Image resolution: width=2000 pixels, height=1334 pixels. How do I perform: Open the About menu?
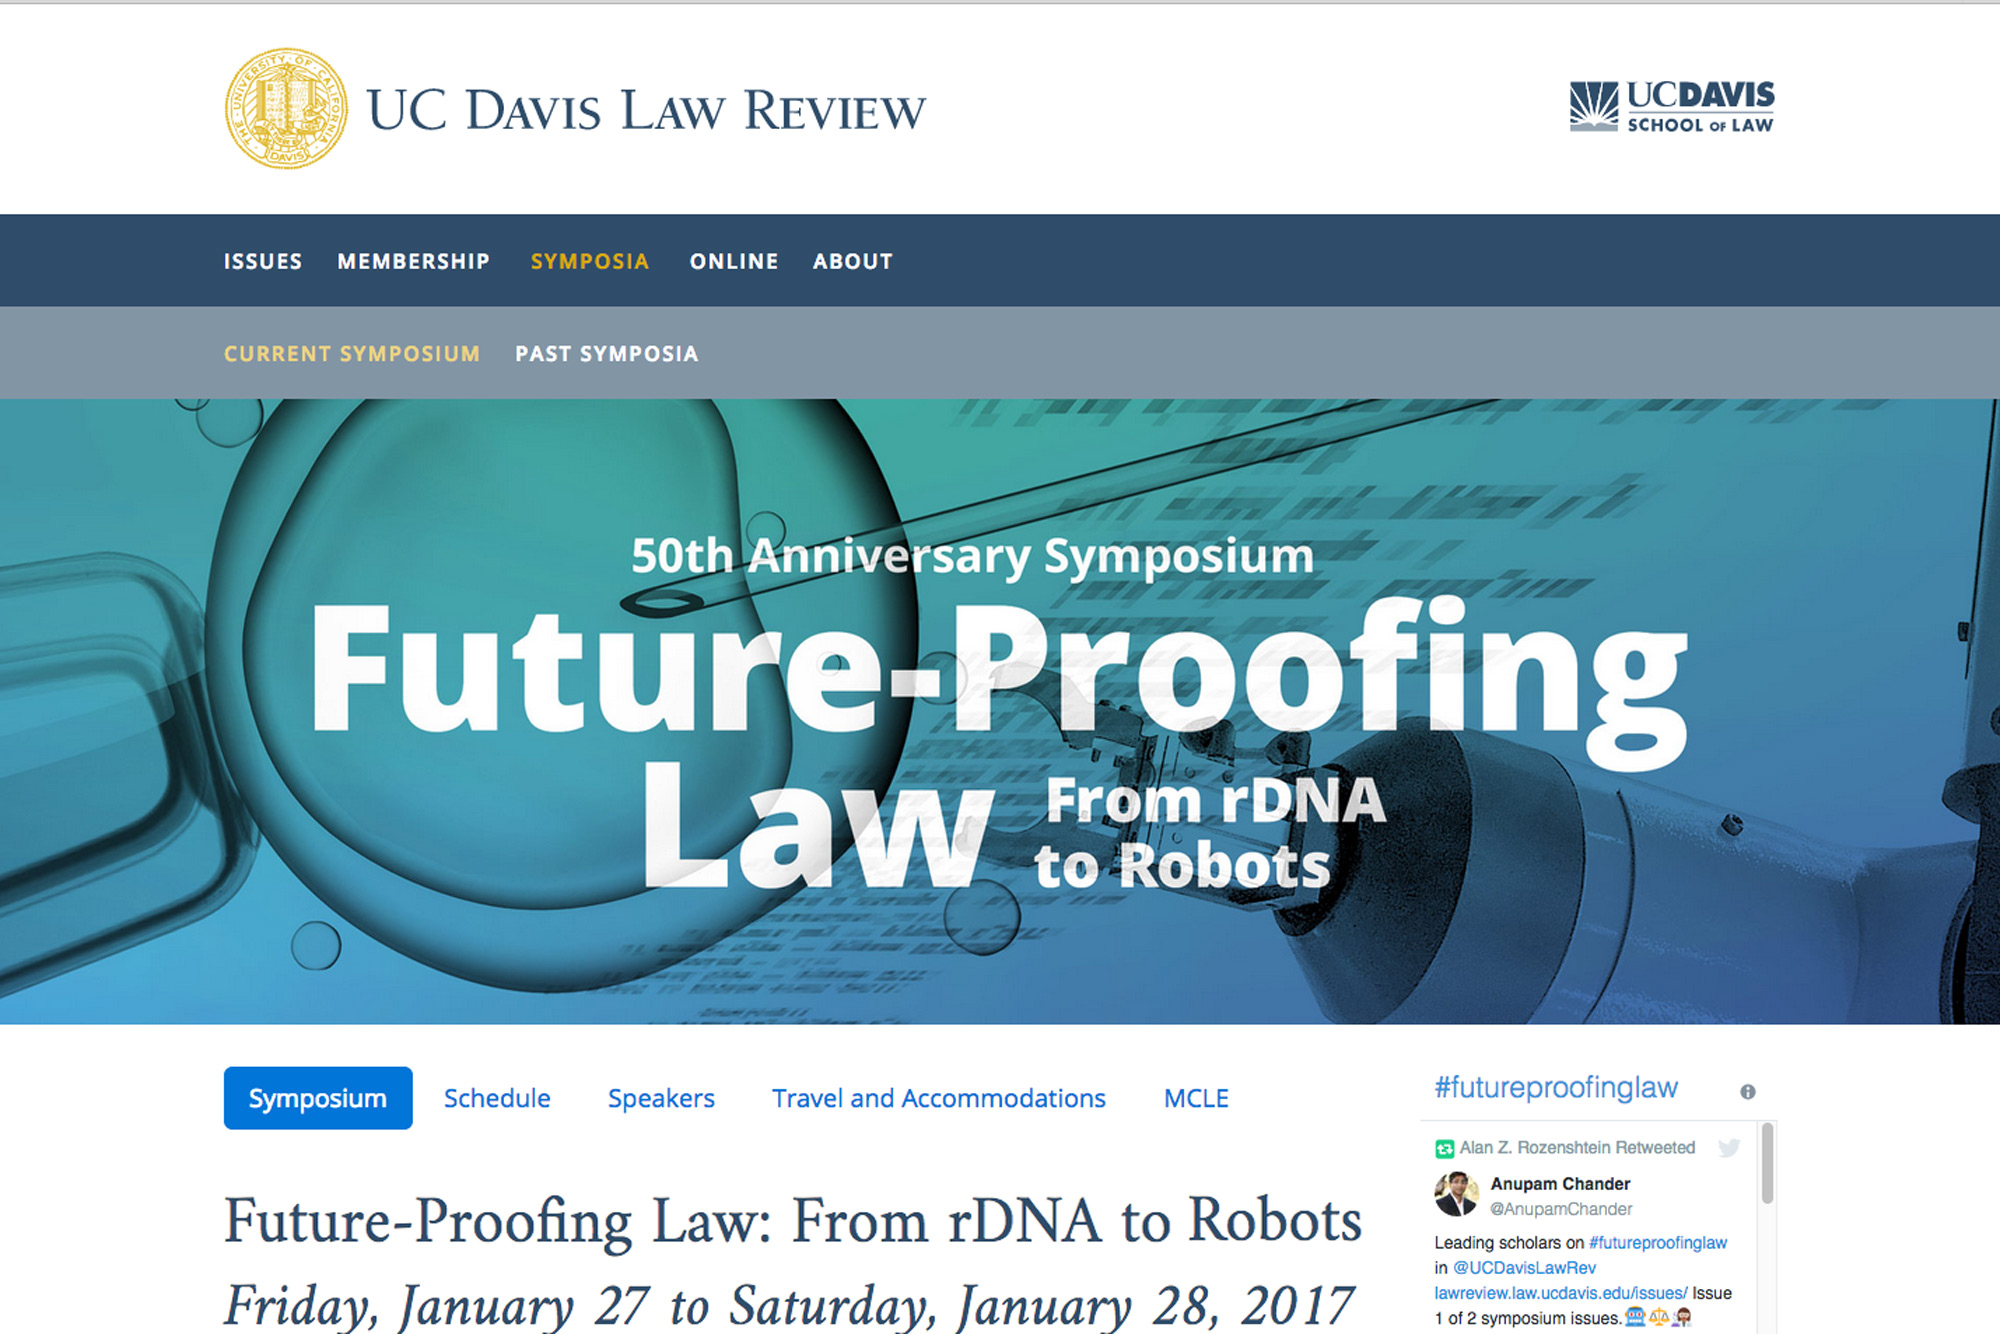point(852,261)
